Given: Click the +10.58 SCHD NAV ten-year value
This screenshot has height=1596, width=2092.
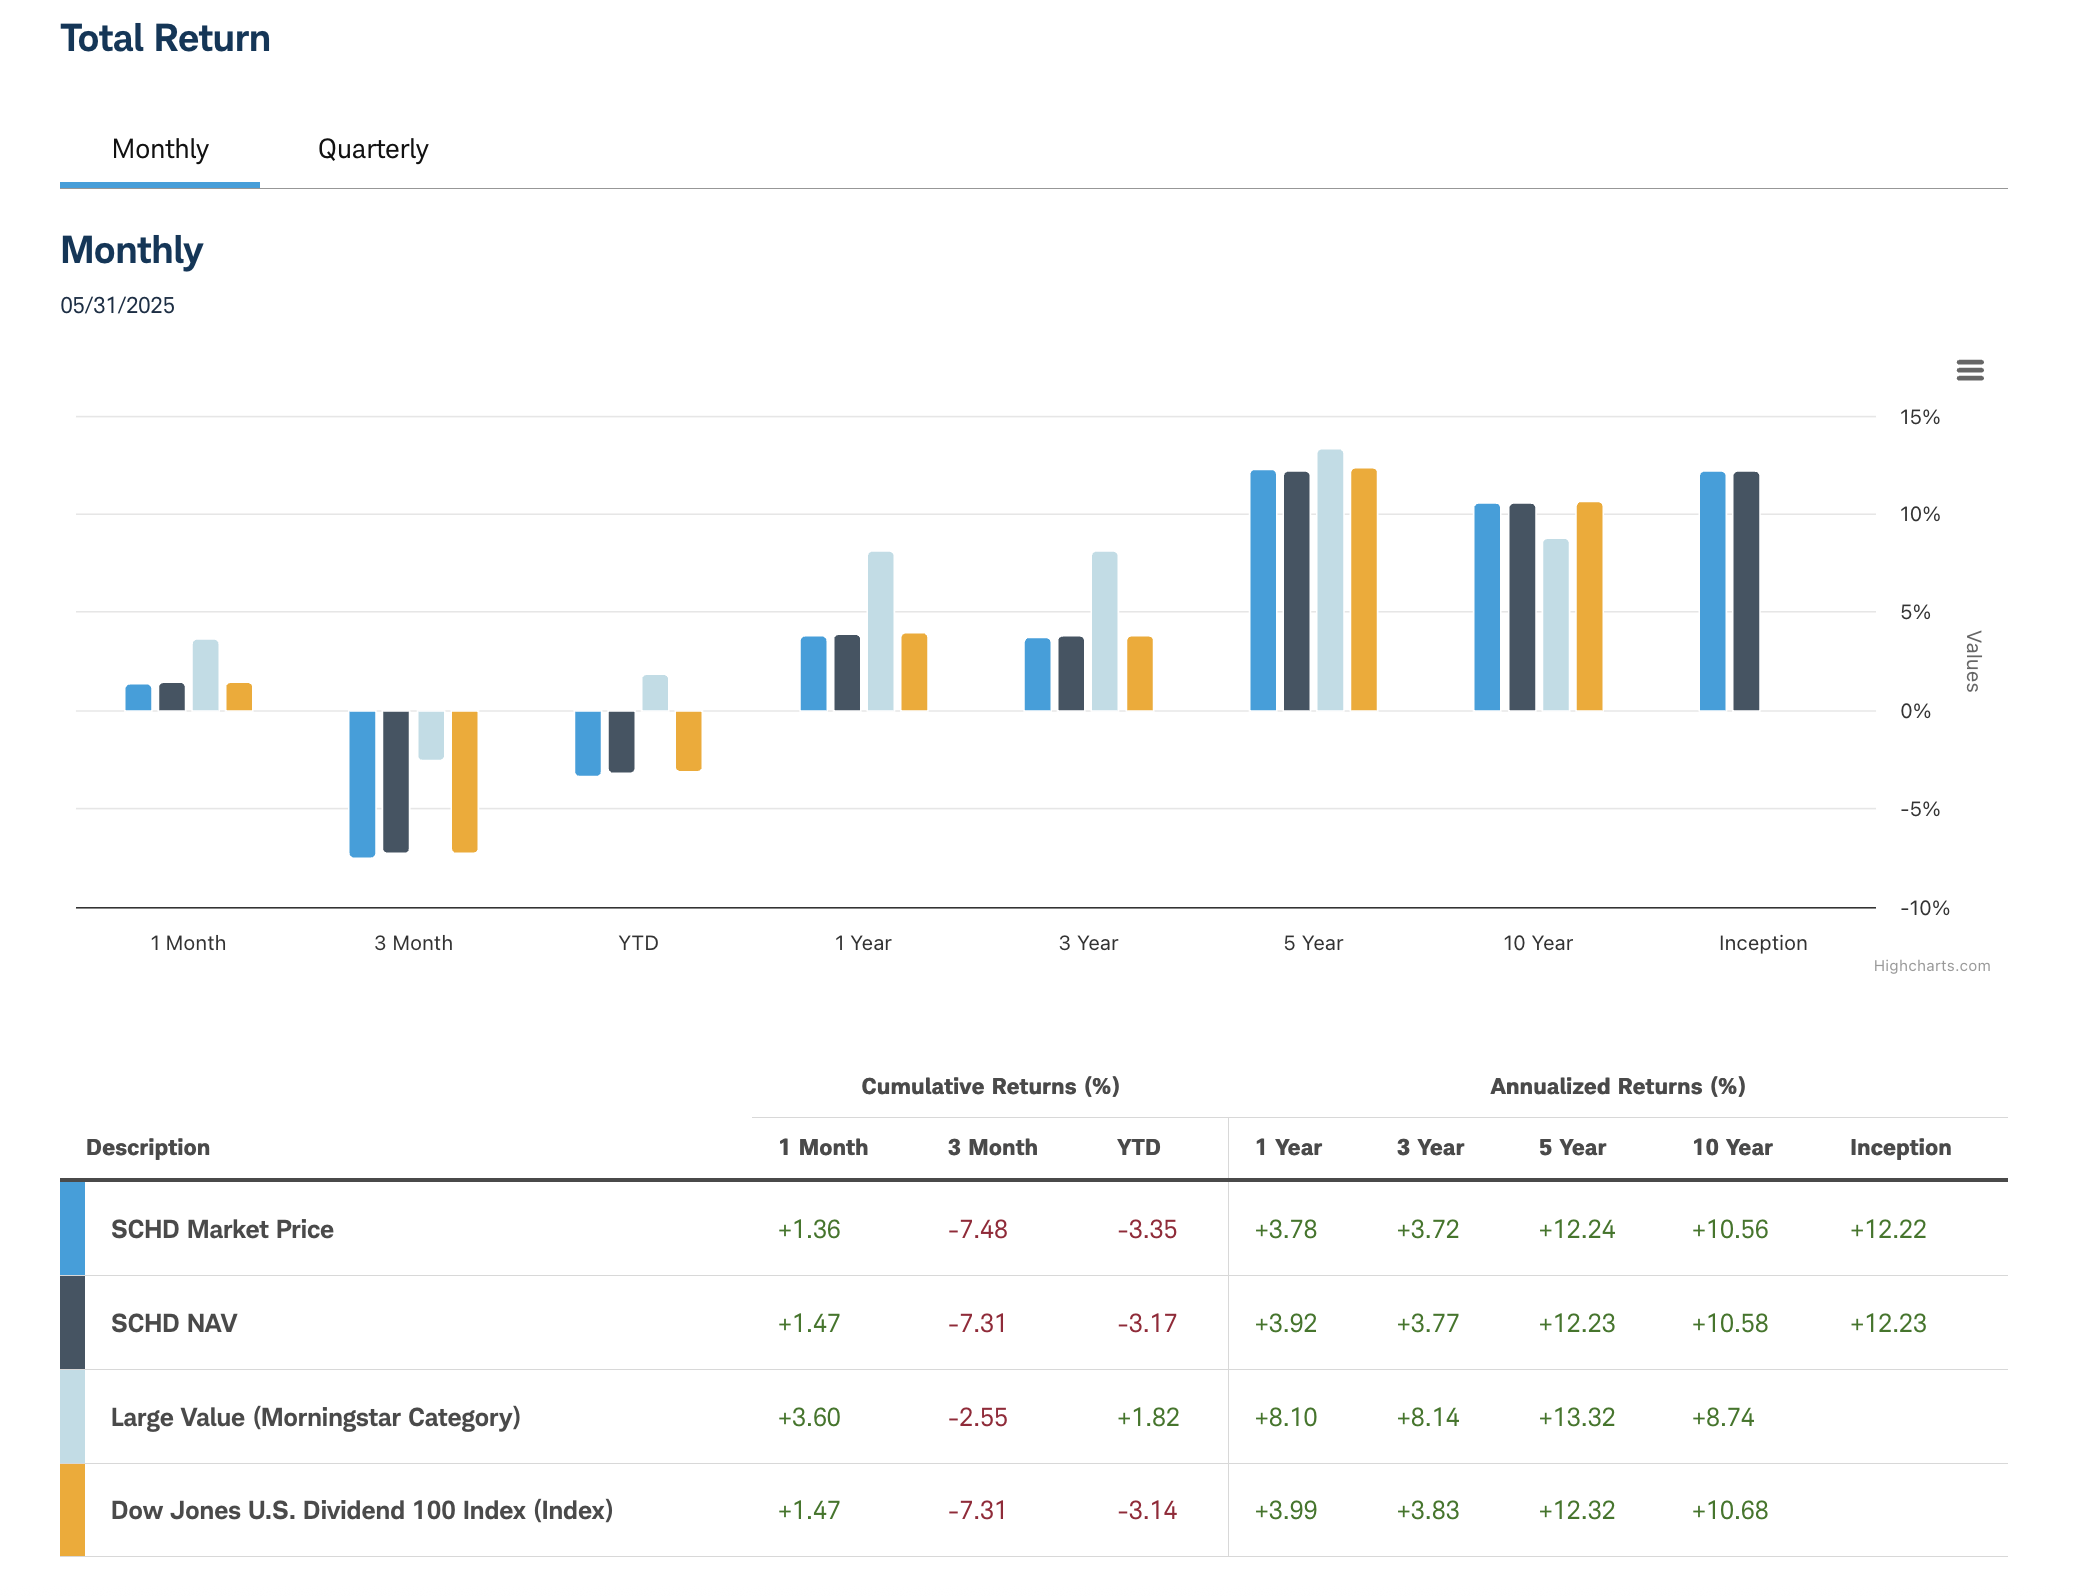Looking at the screenshot, I should [x=1729, y=1323].
